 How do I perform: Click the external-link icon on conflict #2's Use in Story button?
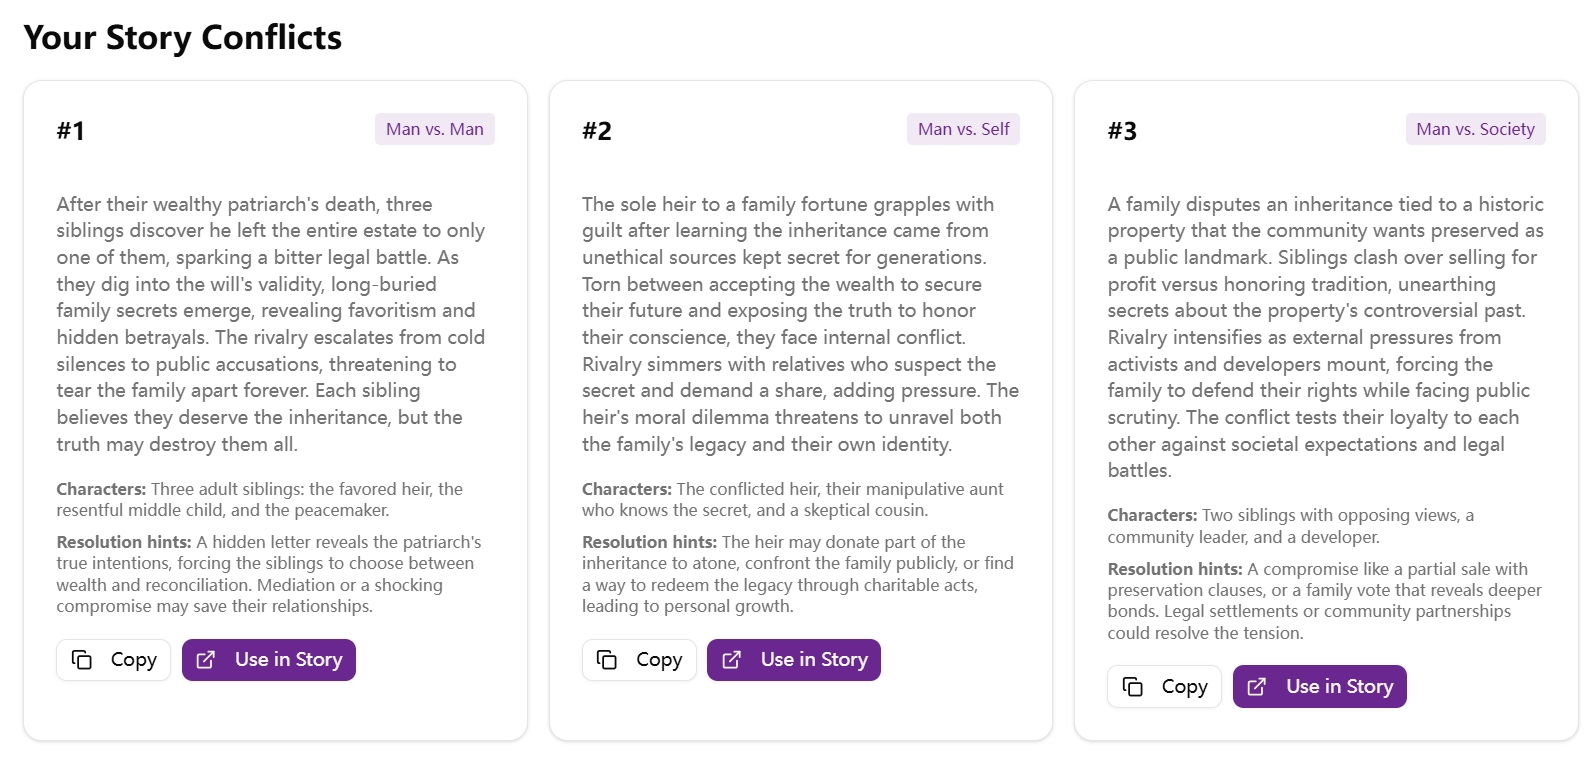coord(732,660)
